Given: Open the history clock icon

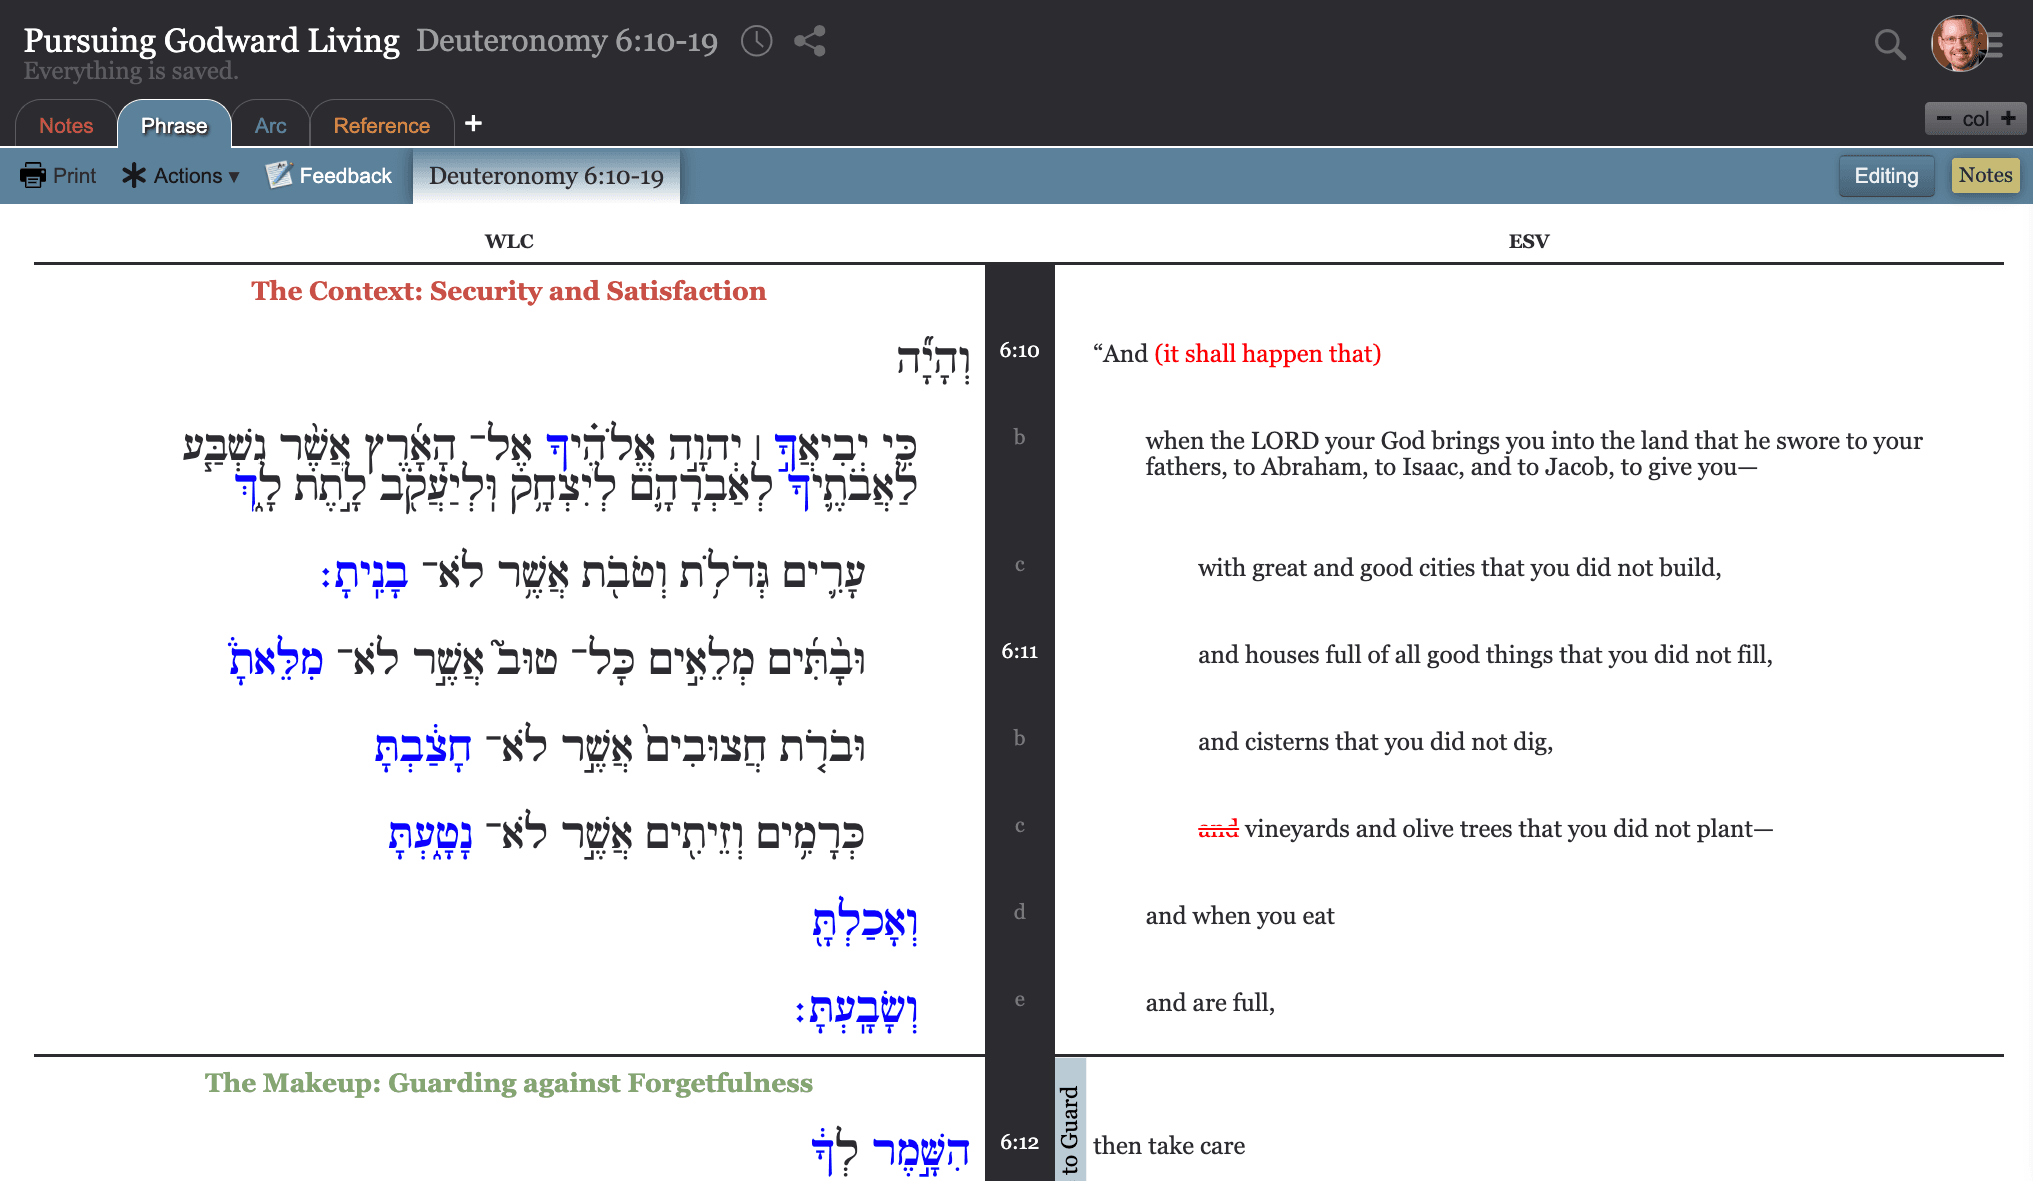Looking at the screenshot, I should point(756,41).
